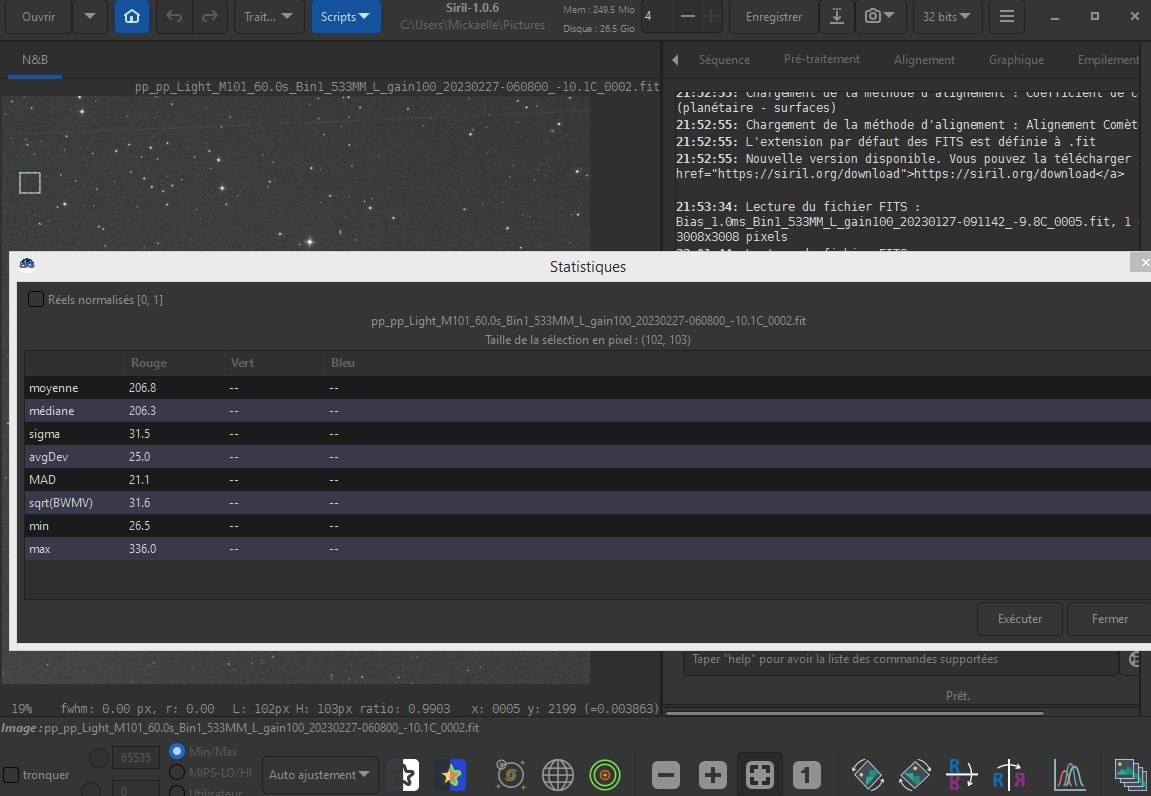Select the avgDev row value 25.0
Image resolution: width=1151 pixels, height=796 pixels.
pyautogui.click(x=139, y=457)
